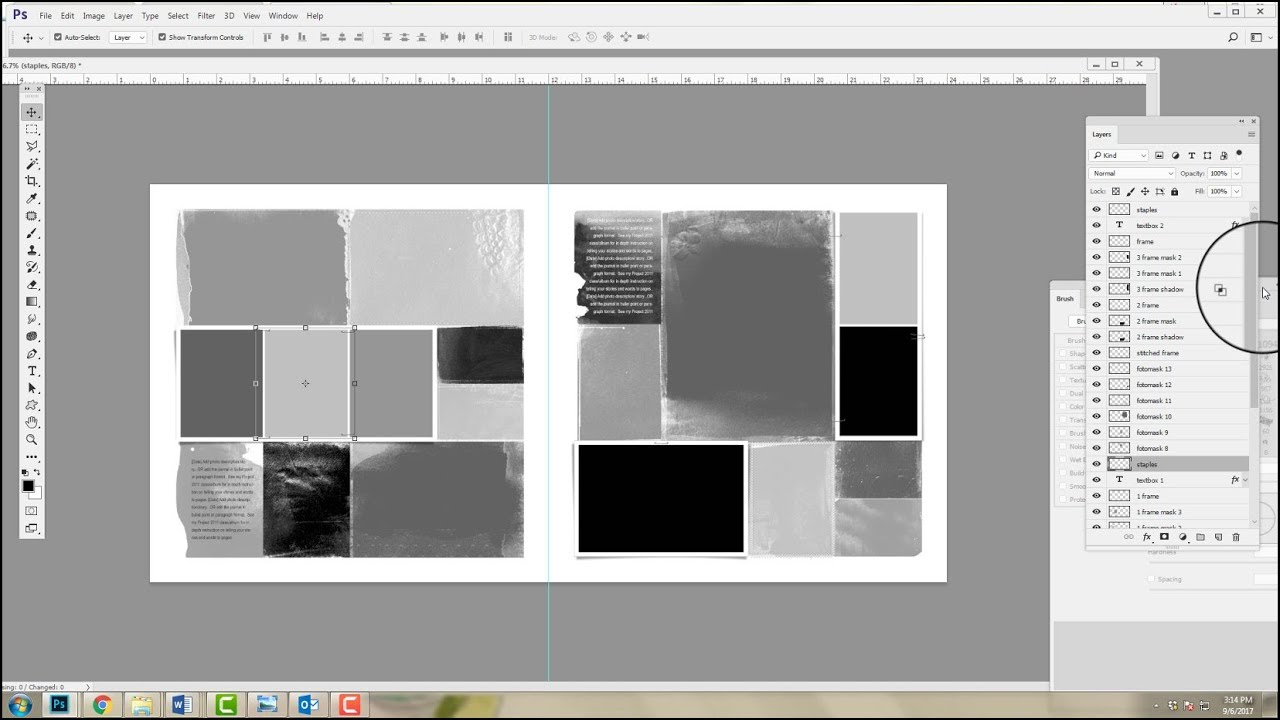Click Lock all padlock icon
The image size is (1280, 720).
tap(1174, 191)
